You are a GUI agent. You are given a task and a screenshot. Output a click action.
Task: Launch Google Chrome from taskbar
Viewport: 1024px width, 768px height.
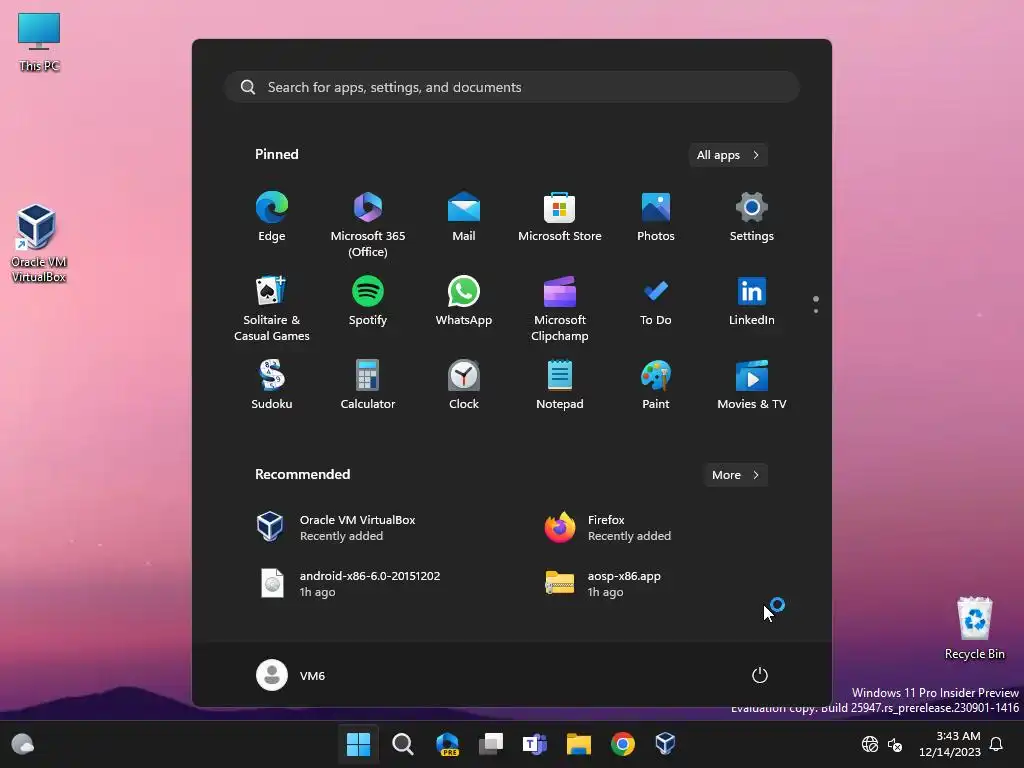point(622,744)
